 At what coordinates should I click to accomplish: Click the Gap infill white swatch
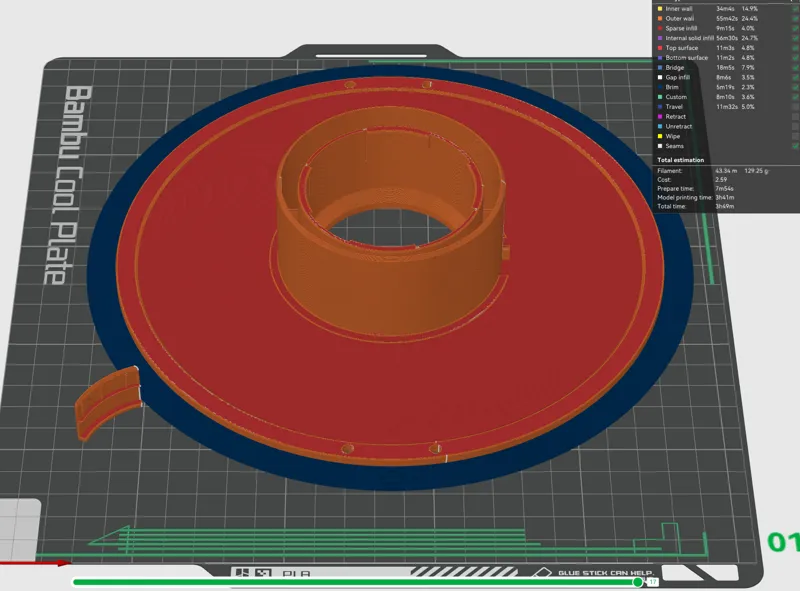point(660,77)
